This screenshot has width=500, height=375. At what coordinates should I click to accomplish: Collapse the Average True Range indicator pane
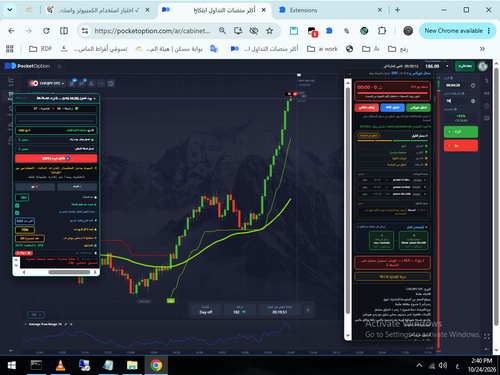click(26, 324)
